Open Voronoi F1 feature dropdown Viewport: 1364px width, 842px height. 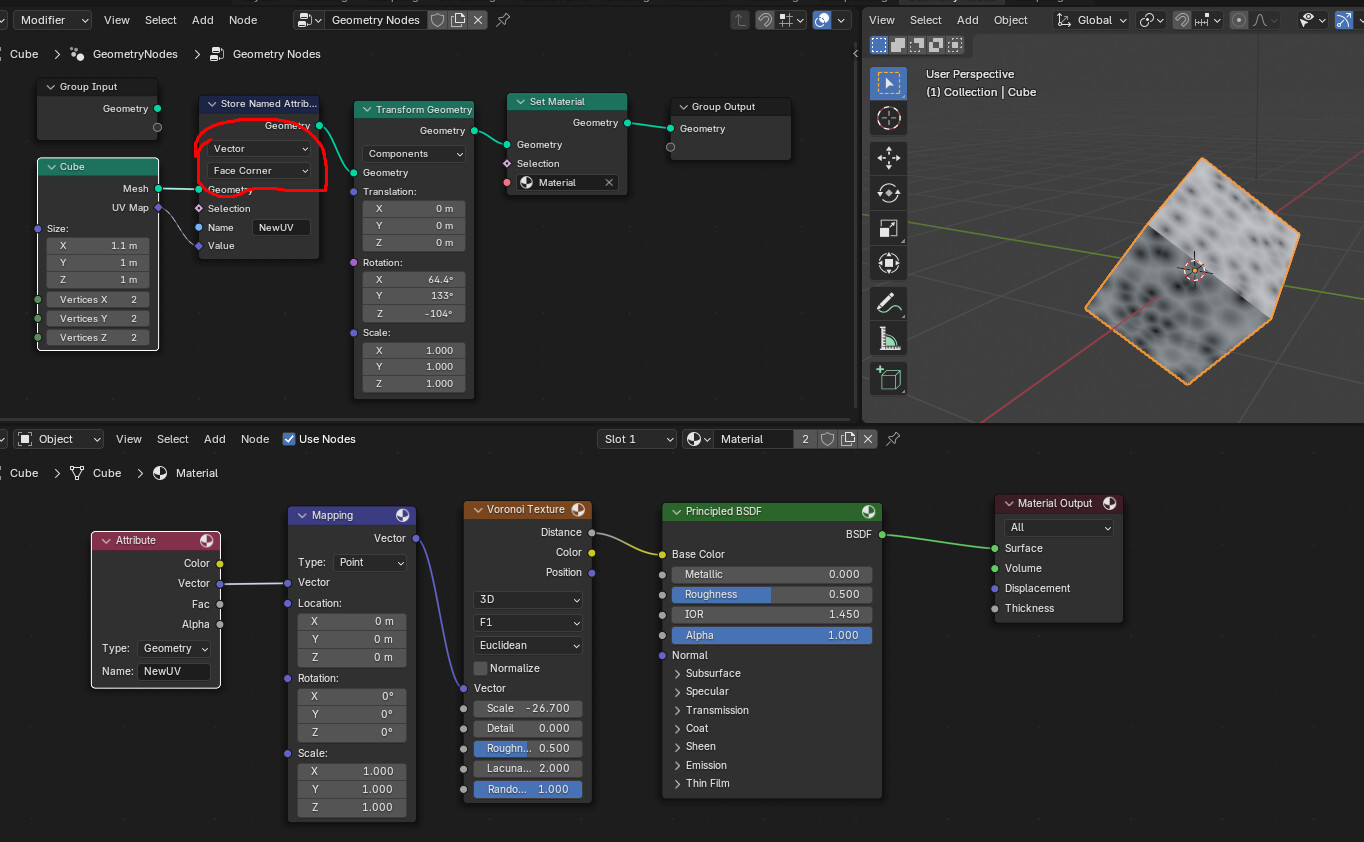coord(528,623)
